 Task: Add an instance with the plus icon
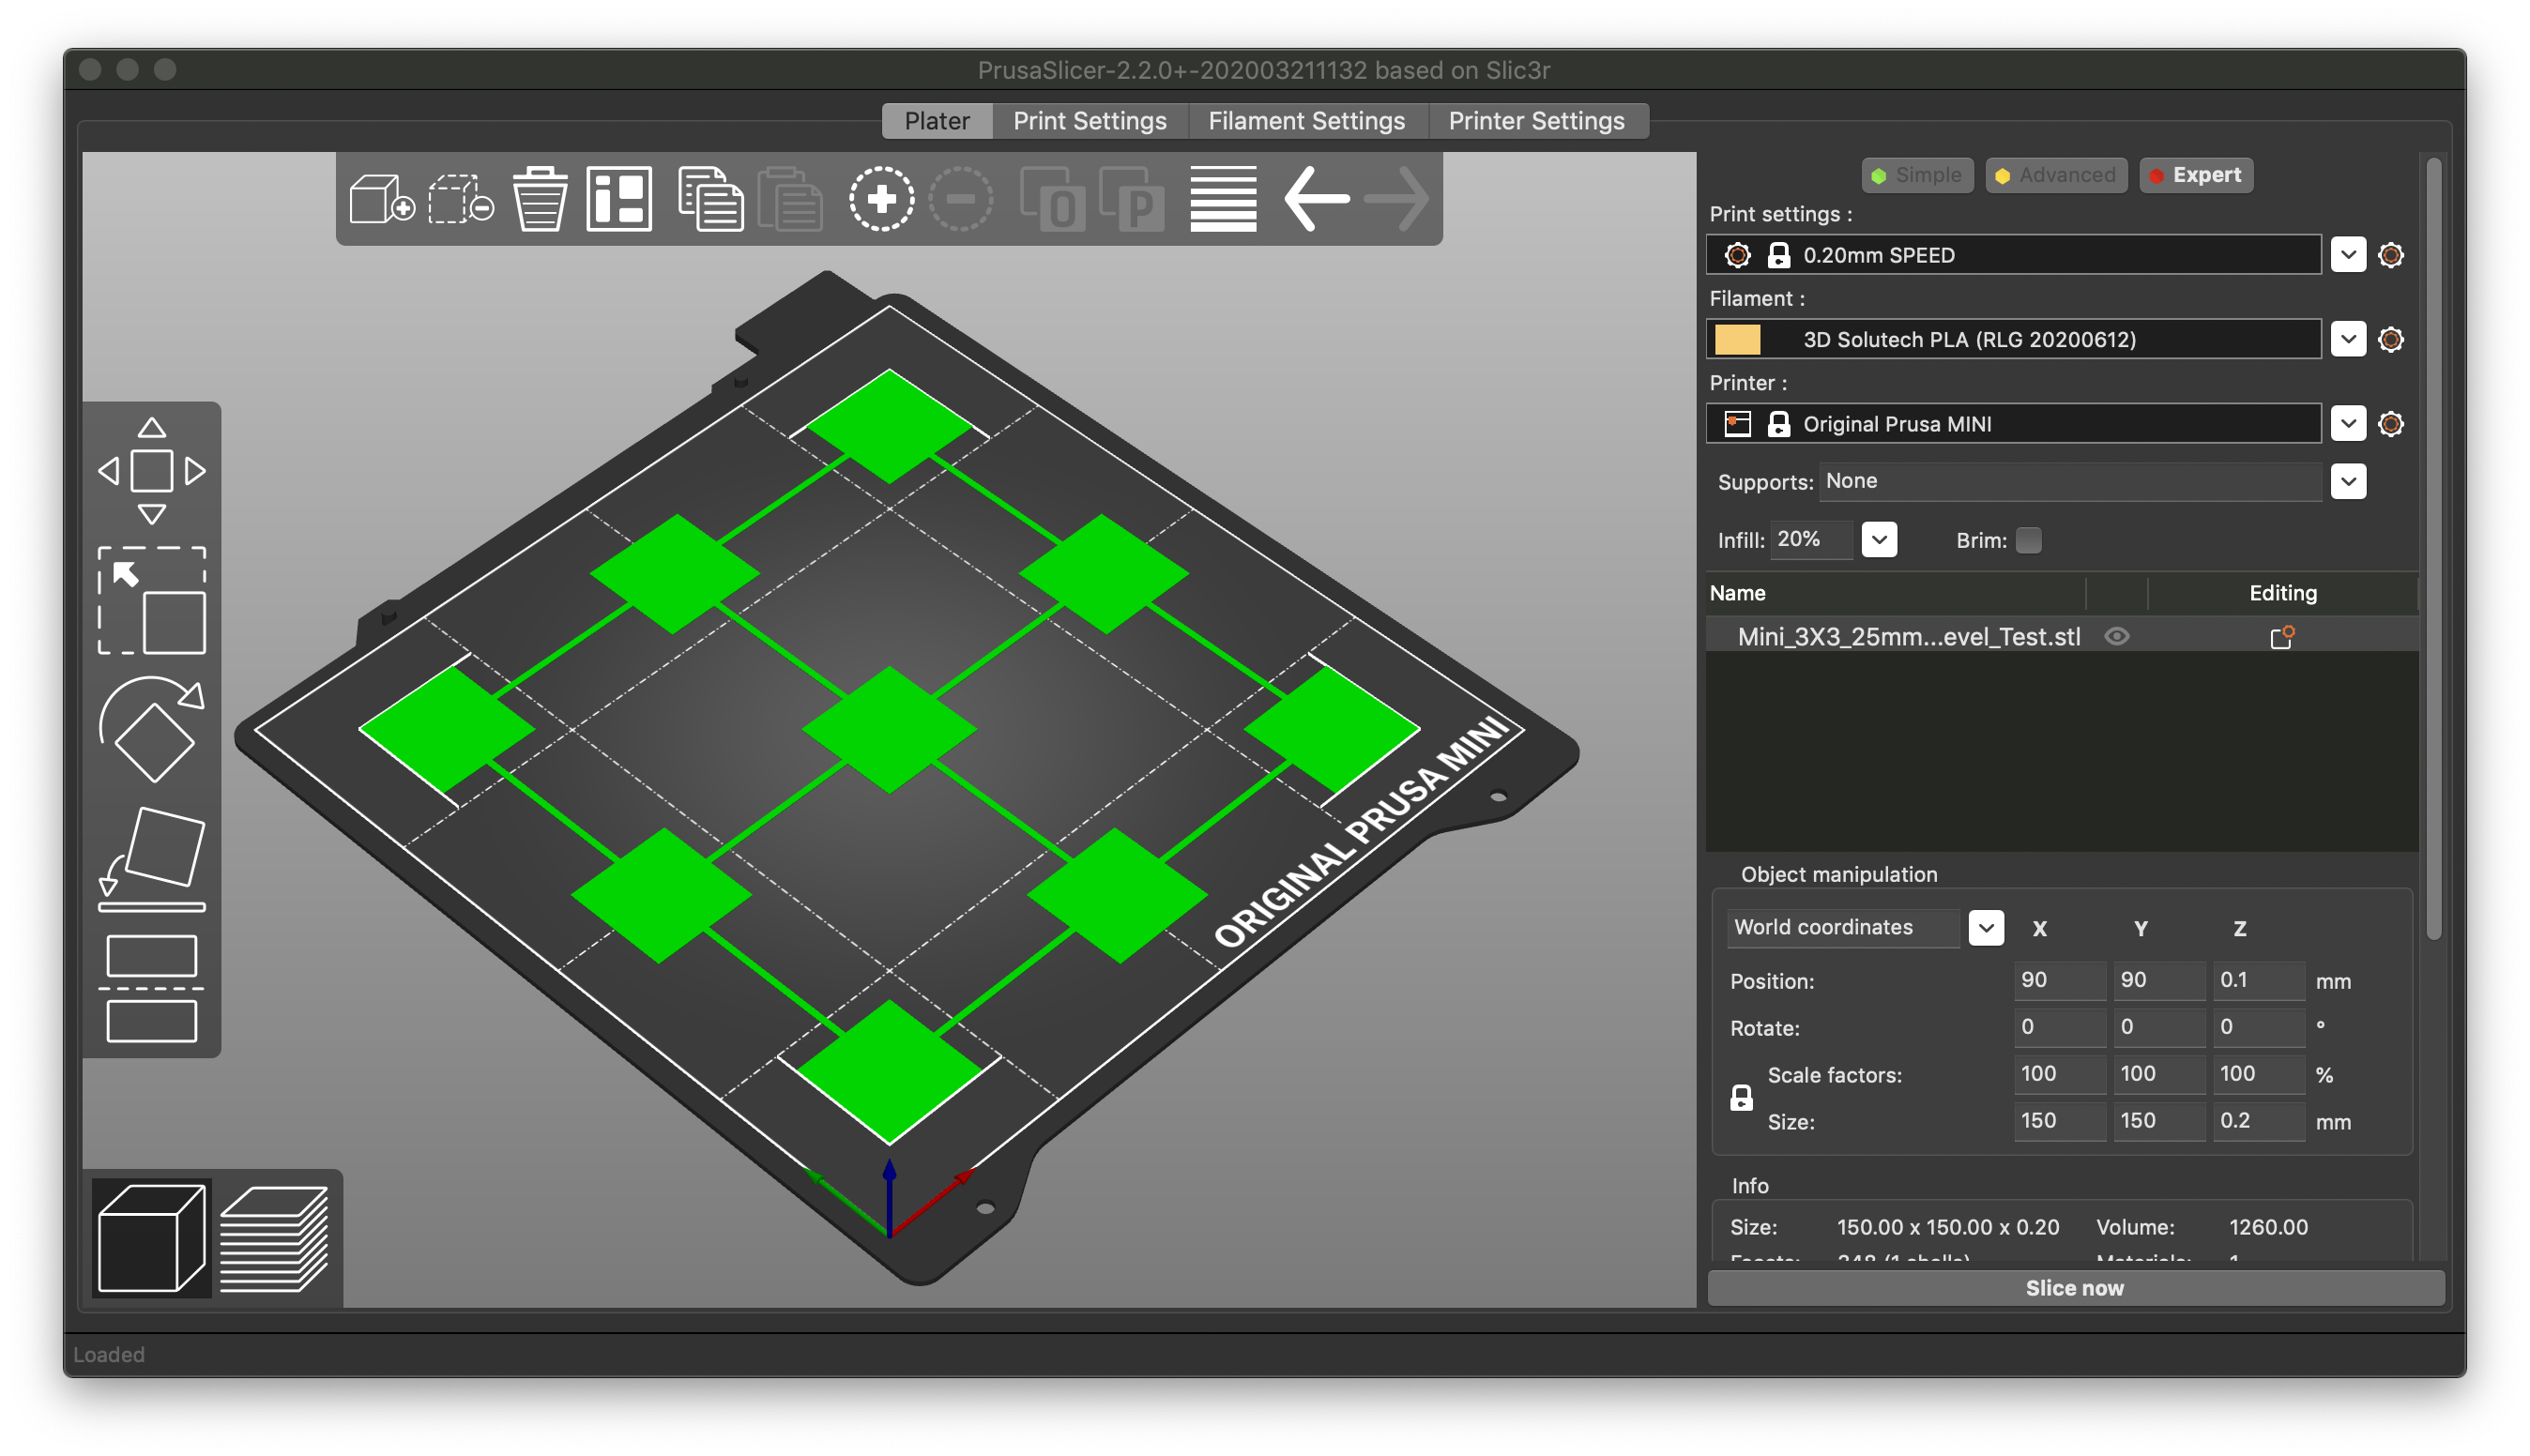(x=881, y=199)
